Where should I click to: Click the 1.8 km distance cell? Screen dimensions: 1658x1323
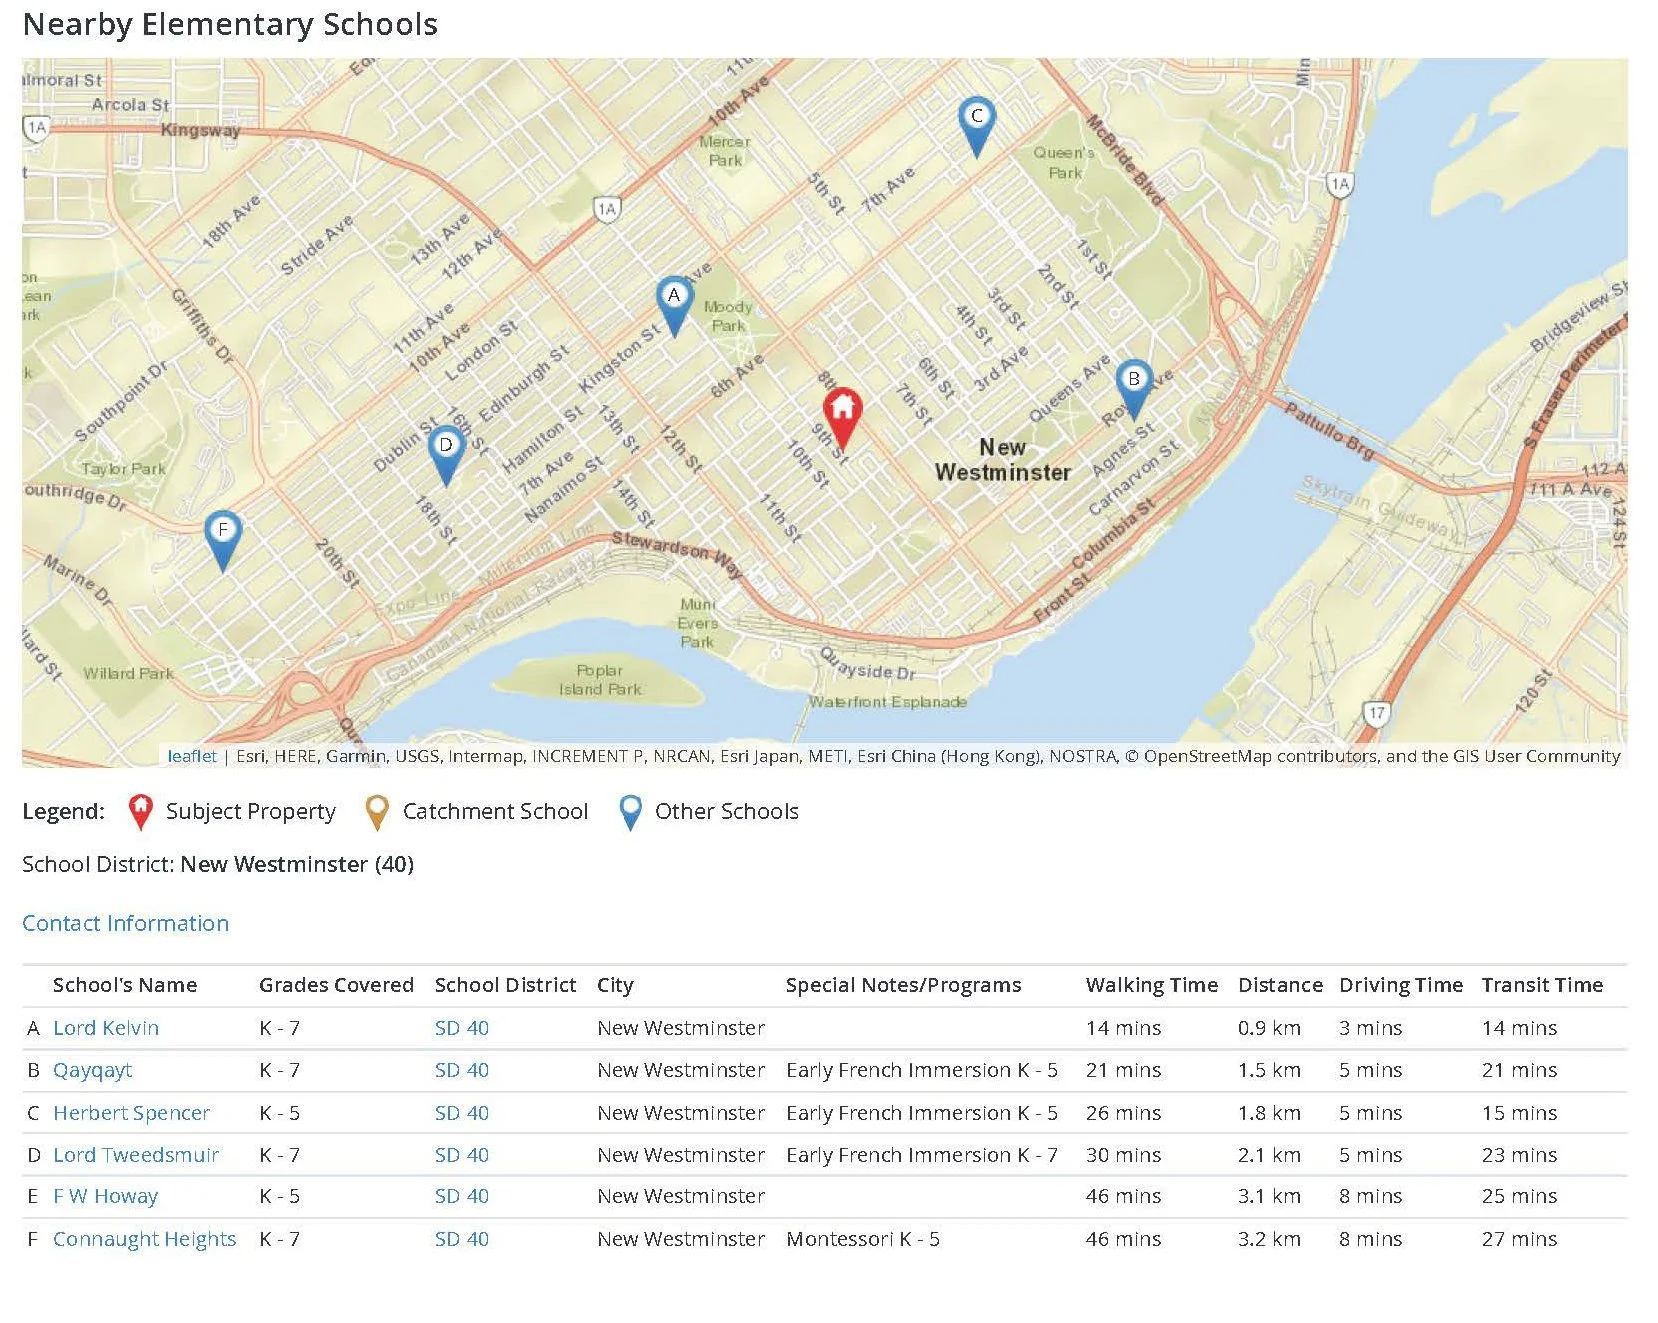[x=1269, y=1113]
